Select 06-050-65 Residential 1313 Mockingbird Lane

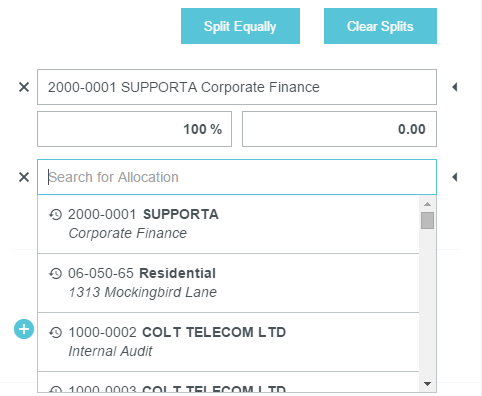pyautogui.click(x=228, y=283)
